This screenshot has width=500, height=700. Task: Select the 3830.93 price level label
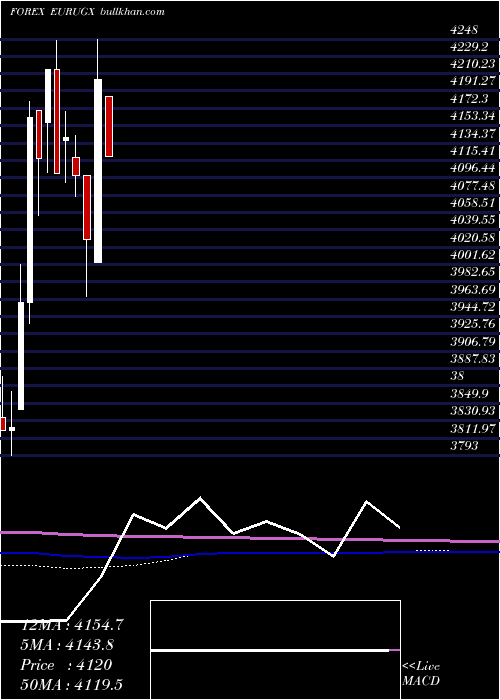click(x=473, y=410)
